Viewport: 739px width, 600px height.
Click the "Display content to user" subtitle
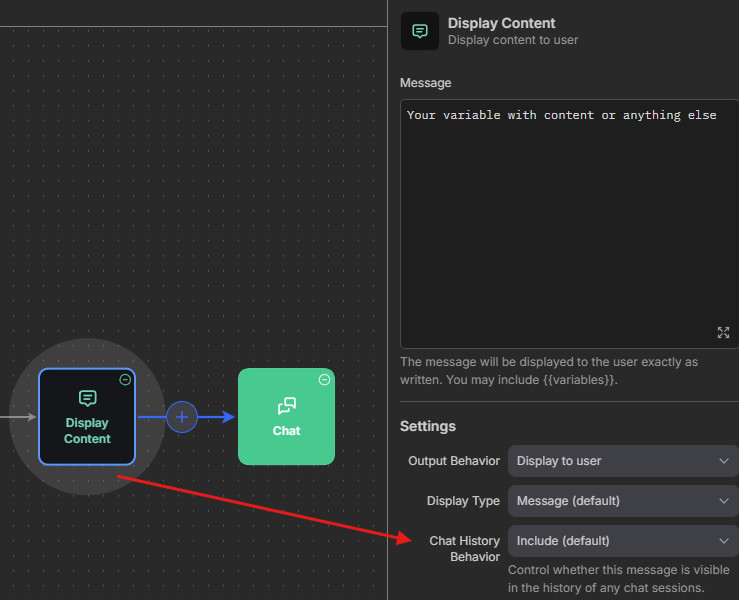[x=513, y=41]
